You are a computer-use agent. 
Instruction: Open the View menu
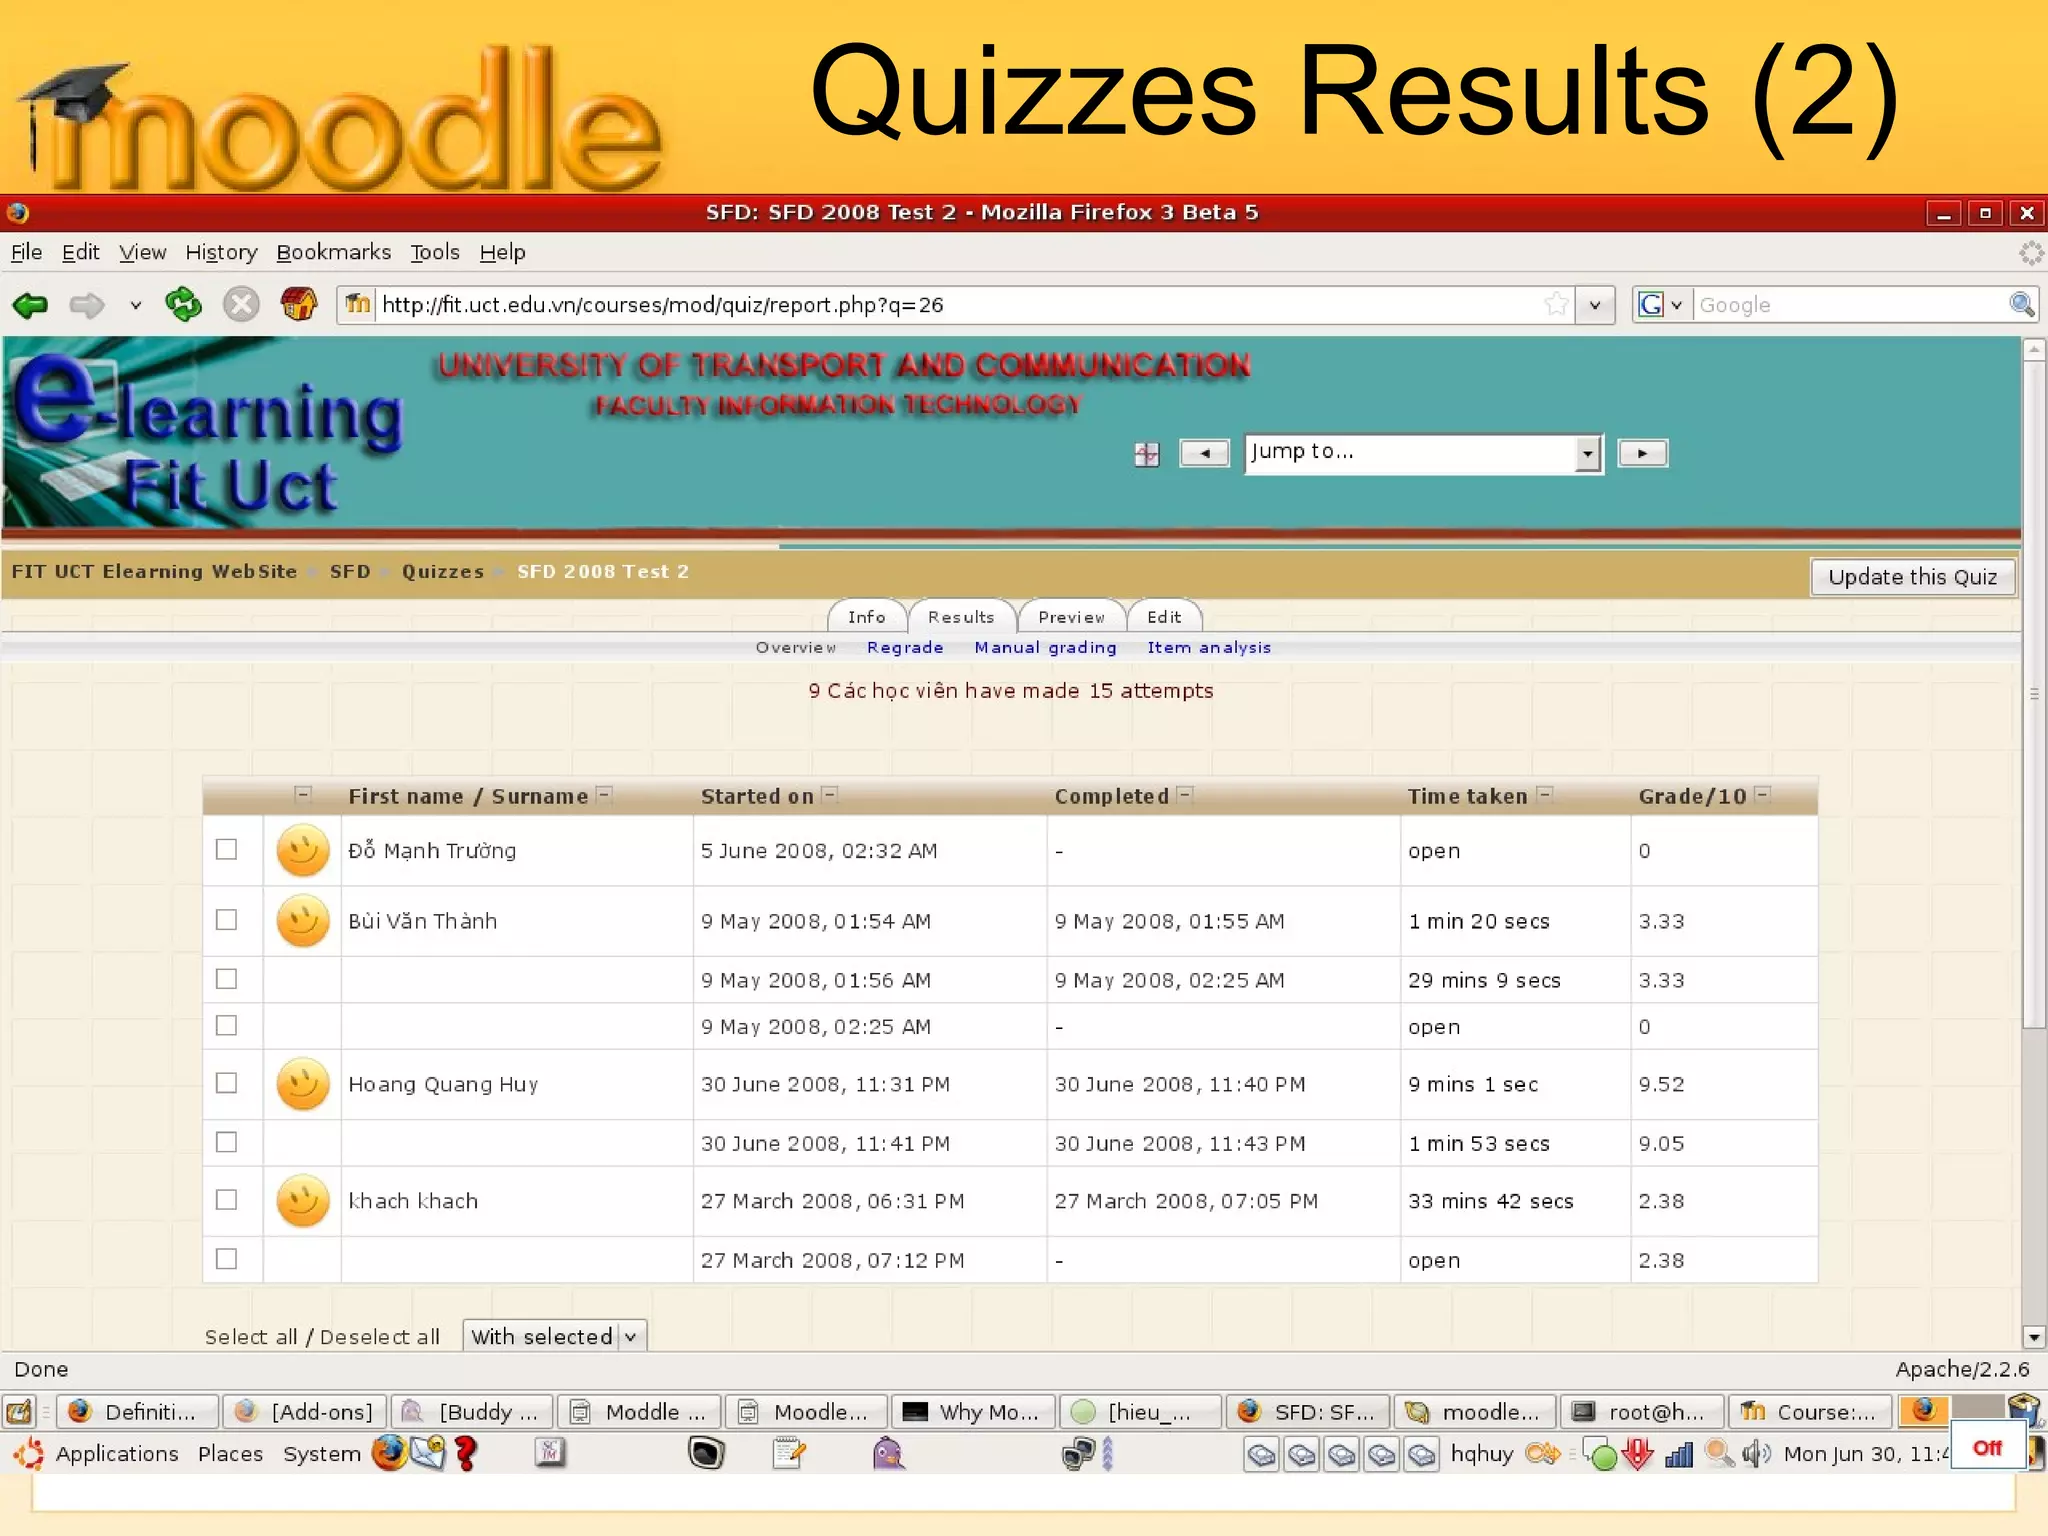pyautogui.click(x=142, y=252)
